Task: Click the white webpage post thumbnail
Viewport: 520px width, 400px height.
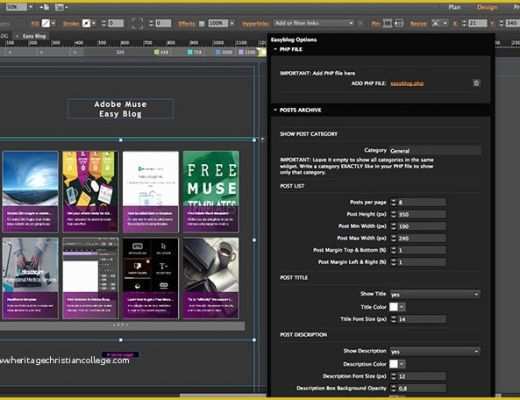Action: [150, 178]
